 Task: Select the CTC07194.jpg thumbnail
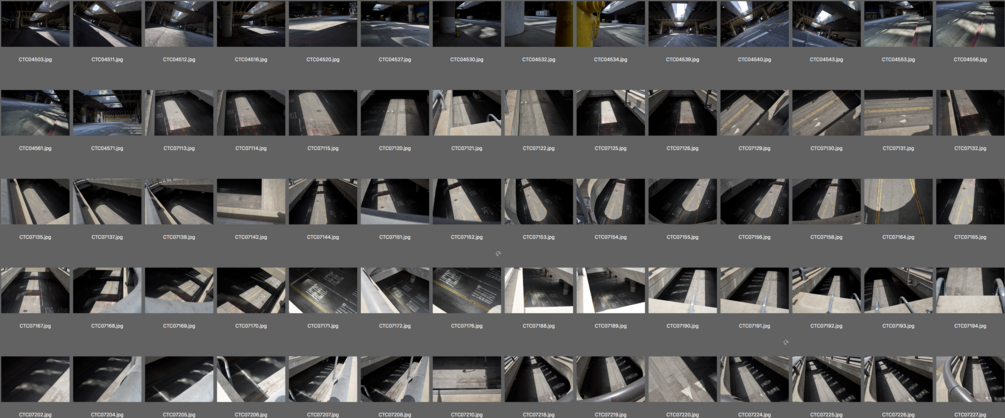point(970,290)
